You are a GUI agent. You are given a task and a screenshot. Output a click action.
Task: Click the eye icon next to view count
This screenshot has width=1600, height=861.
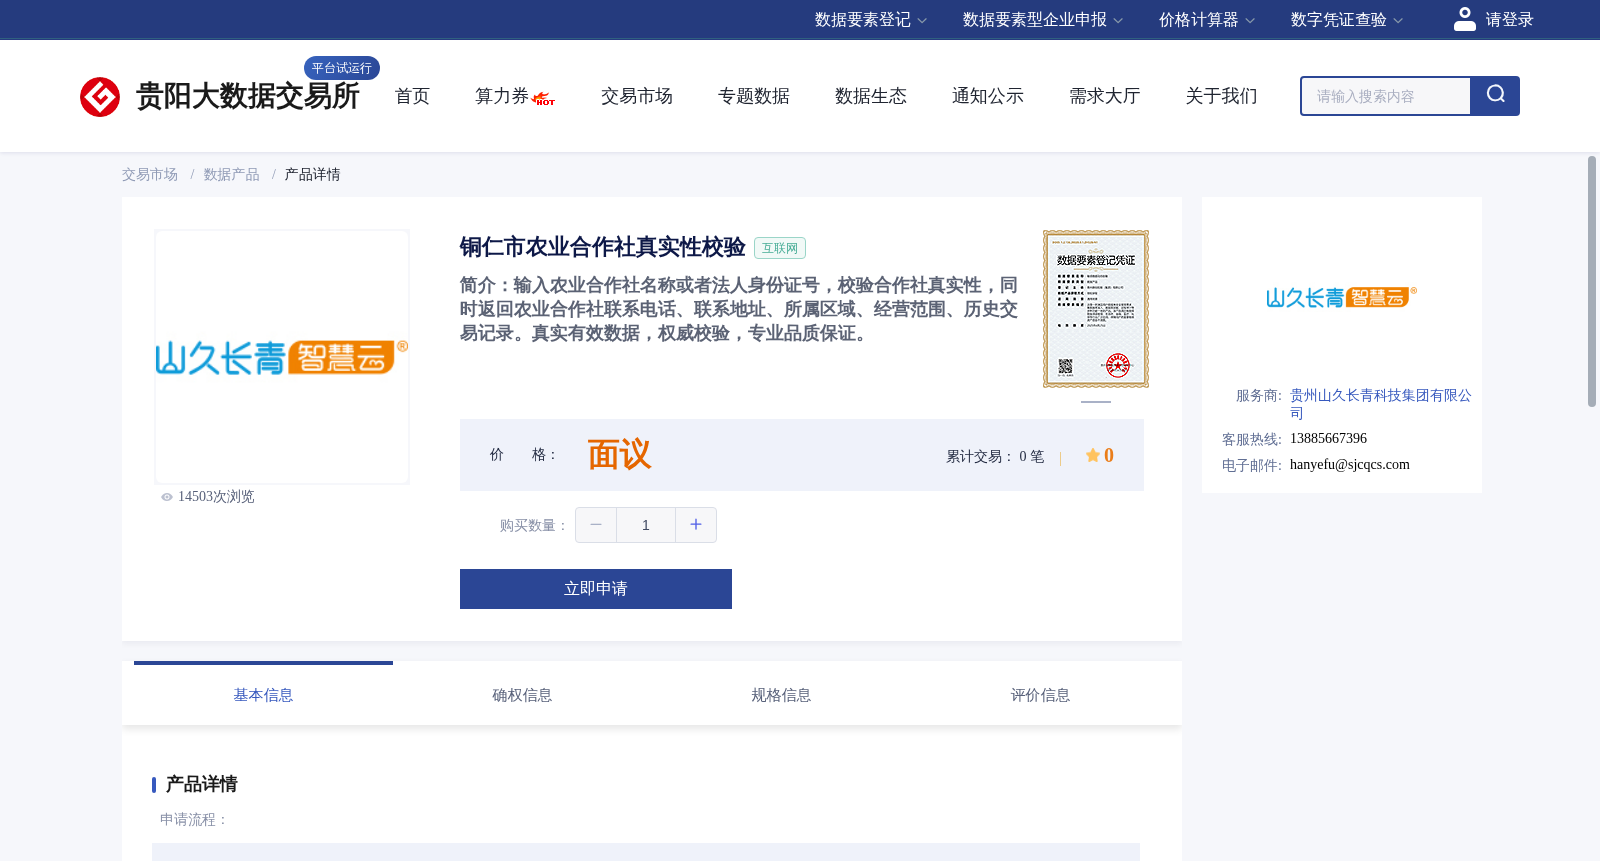tap(167, 497)
